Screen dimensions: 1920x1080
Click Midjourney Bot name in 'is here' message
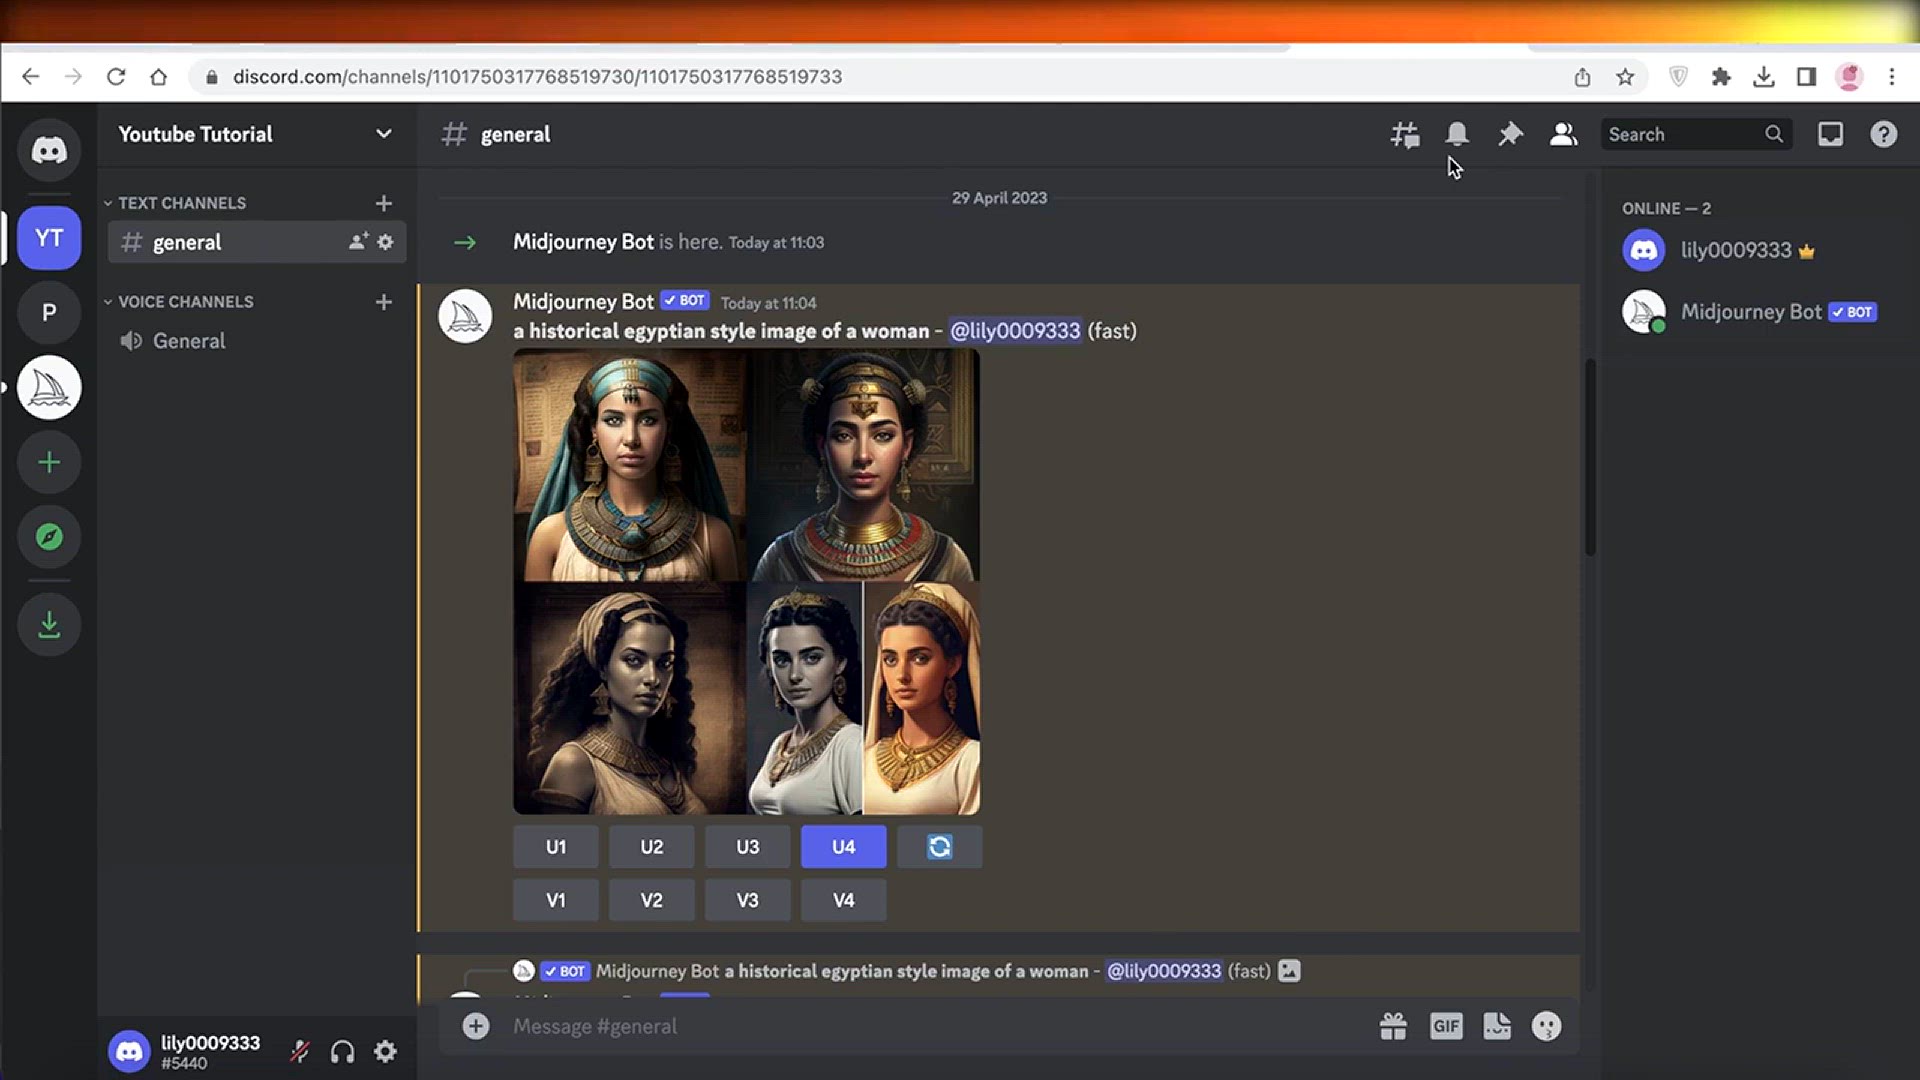point(583,241)
